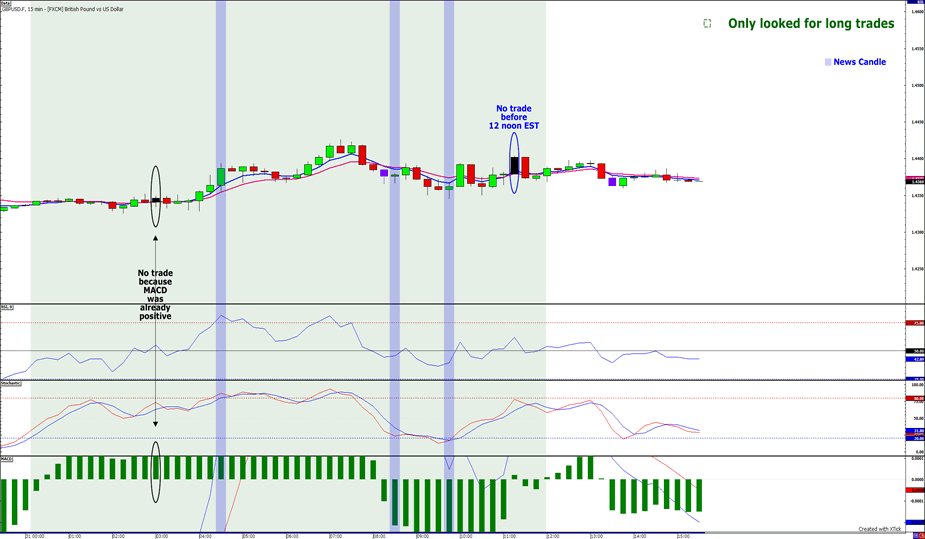This screenshot has height=539, width=925.
Task: Select the Data panel label
Action: pyautogui.click(x=5, y=3)
